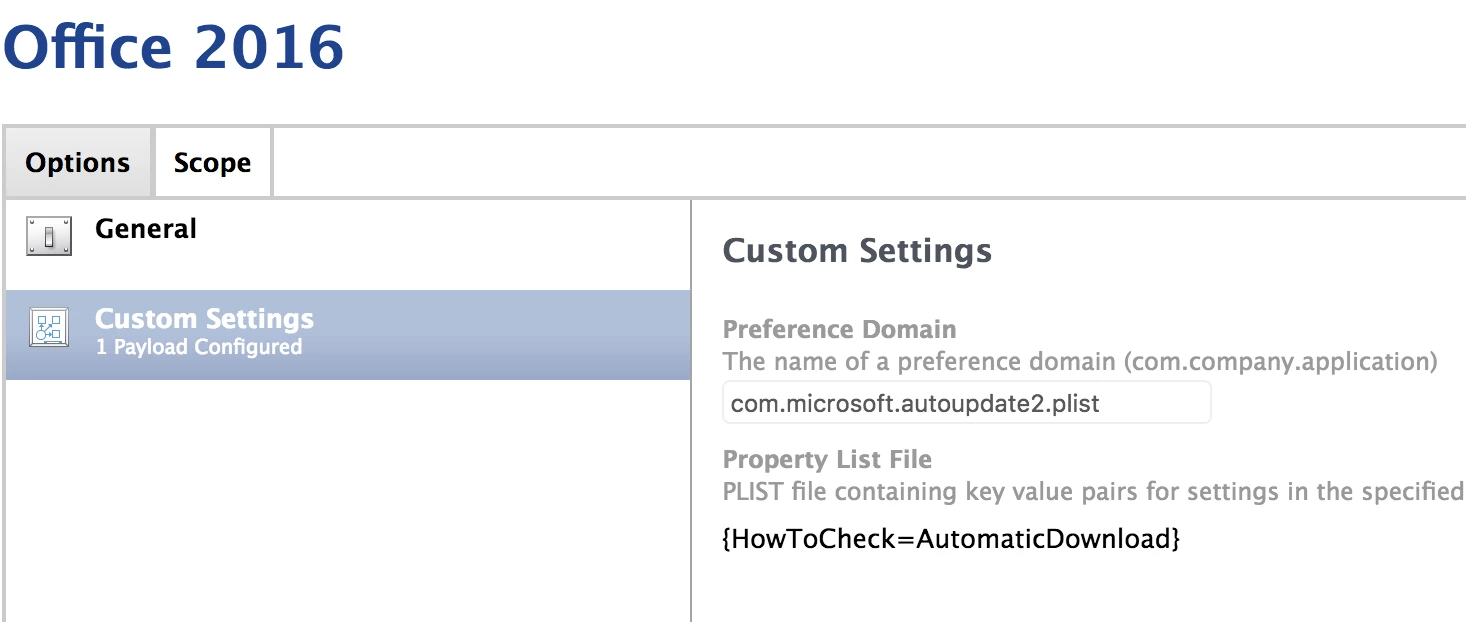
Task: Click the '1 Payload Configured' subtitle
Action: [198, 348]
